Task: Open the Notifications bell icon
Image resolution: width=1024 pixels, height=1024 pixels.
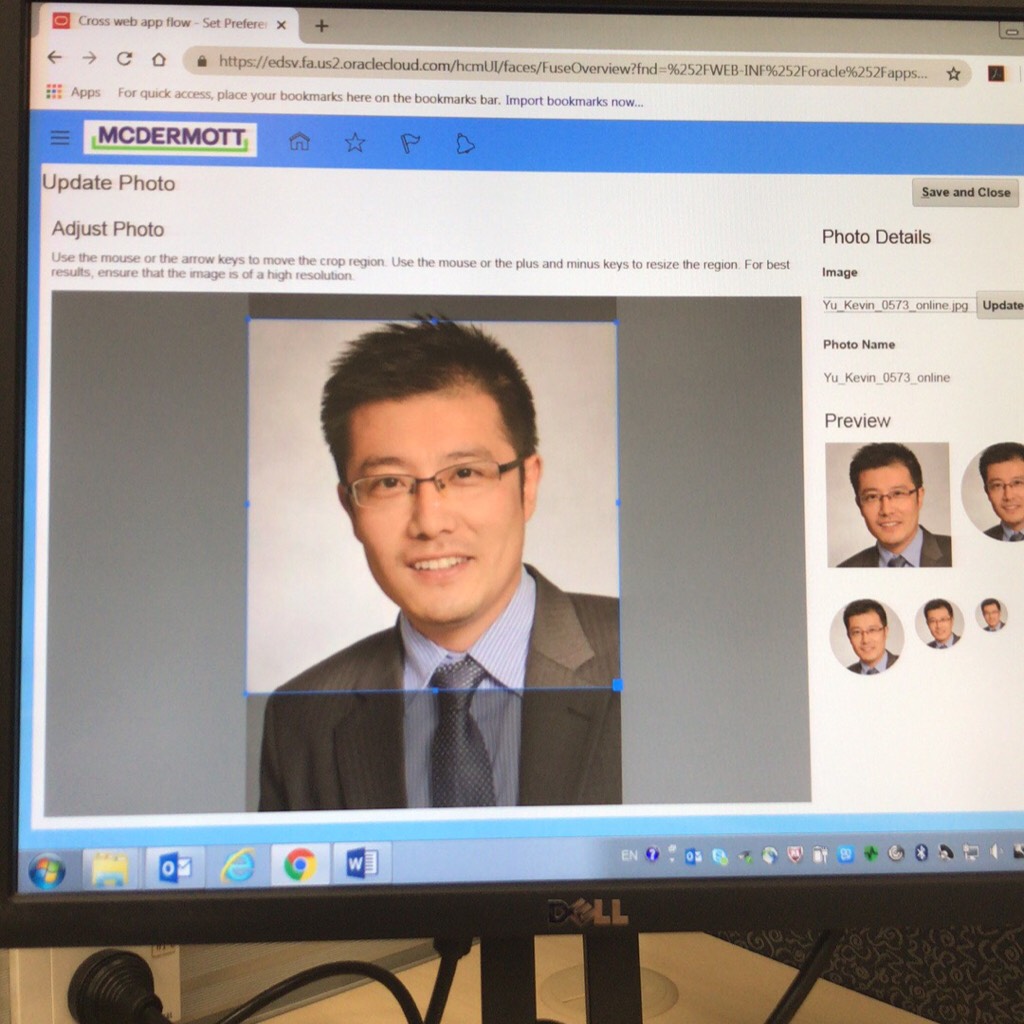Action: click(x=465, y=145)
